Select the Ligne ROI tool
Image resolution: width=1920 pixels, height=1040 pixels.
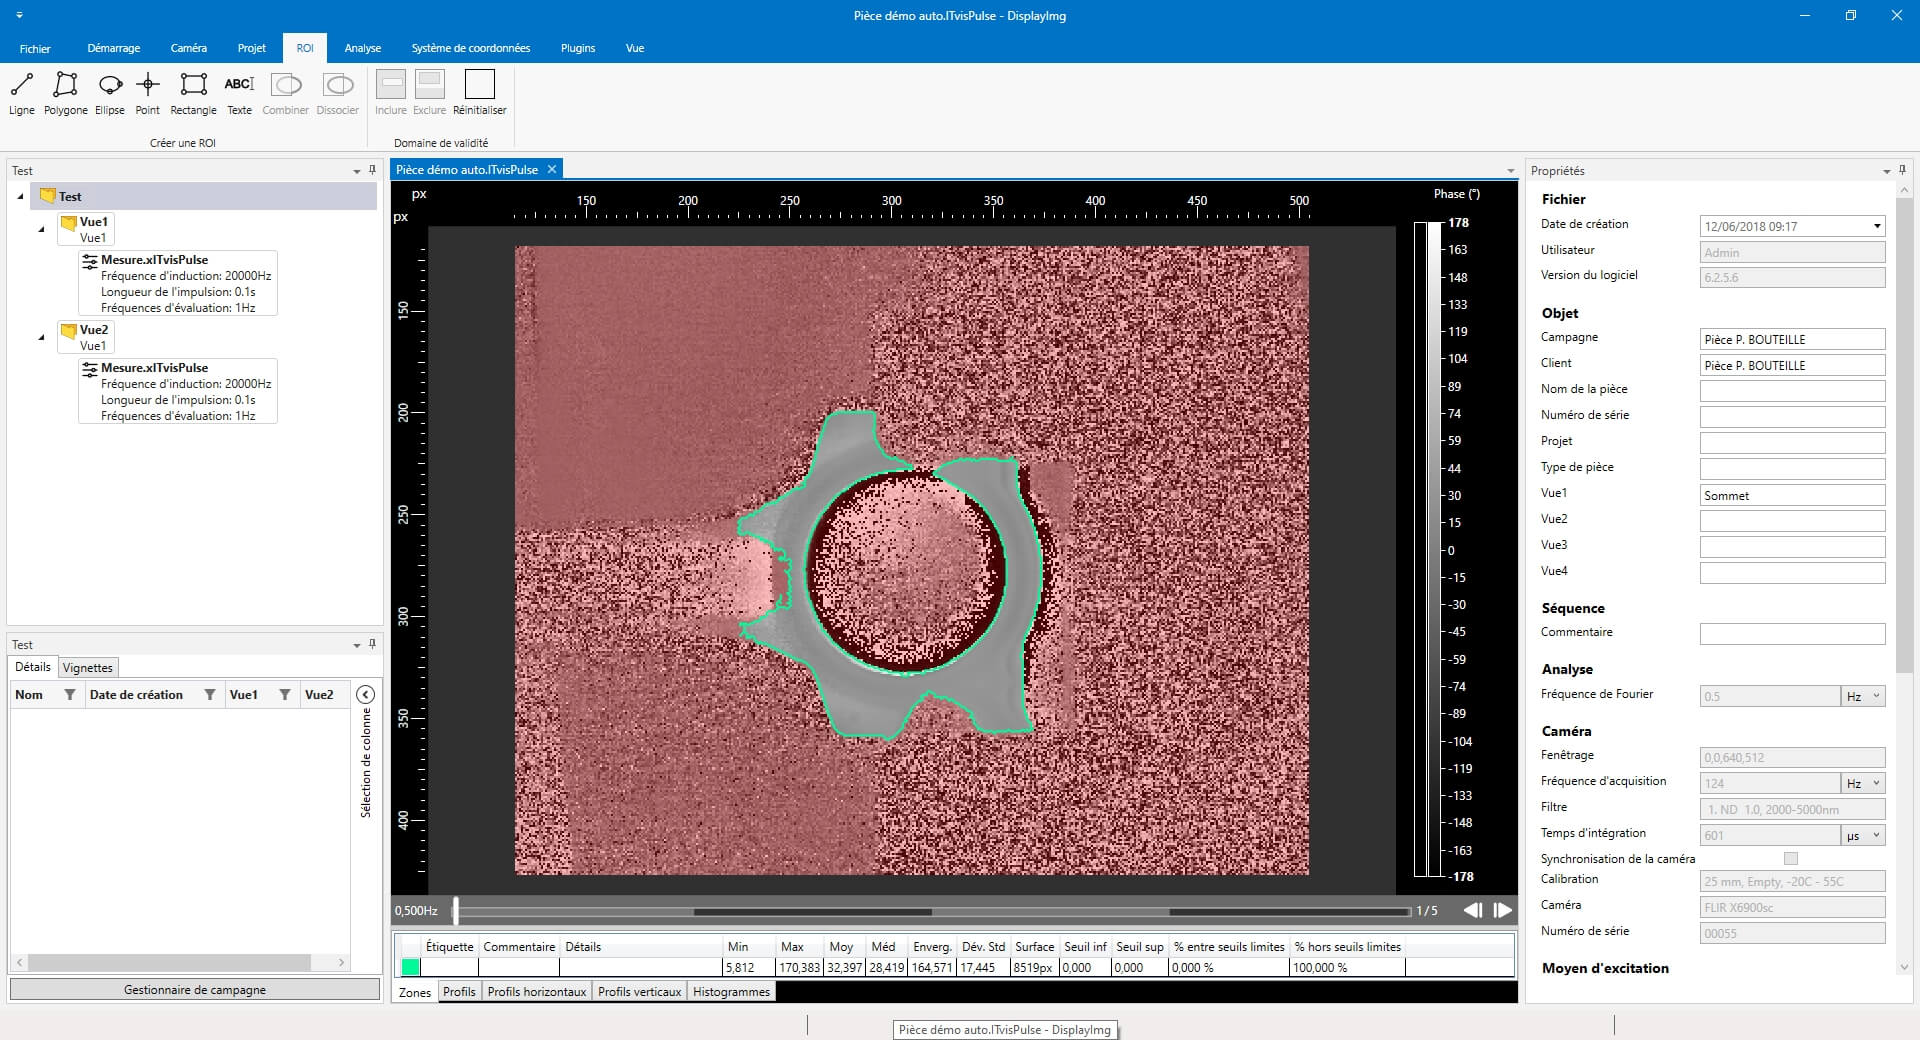22,94
